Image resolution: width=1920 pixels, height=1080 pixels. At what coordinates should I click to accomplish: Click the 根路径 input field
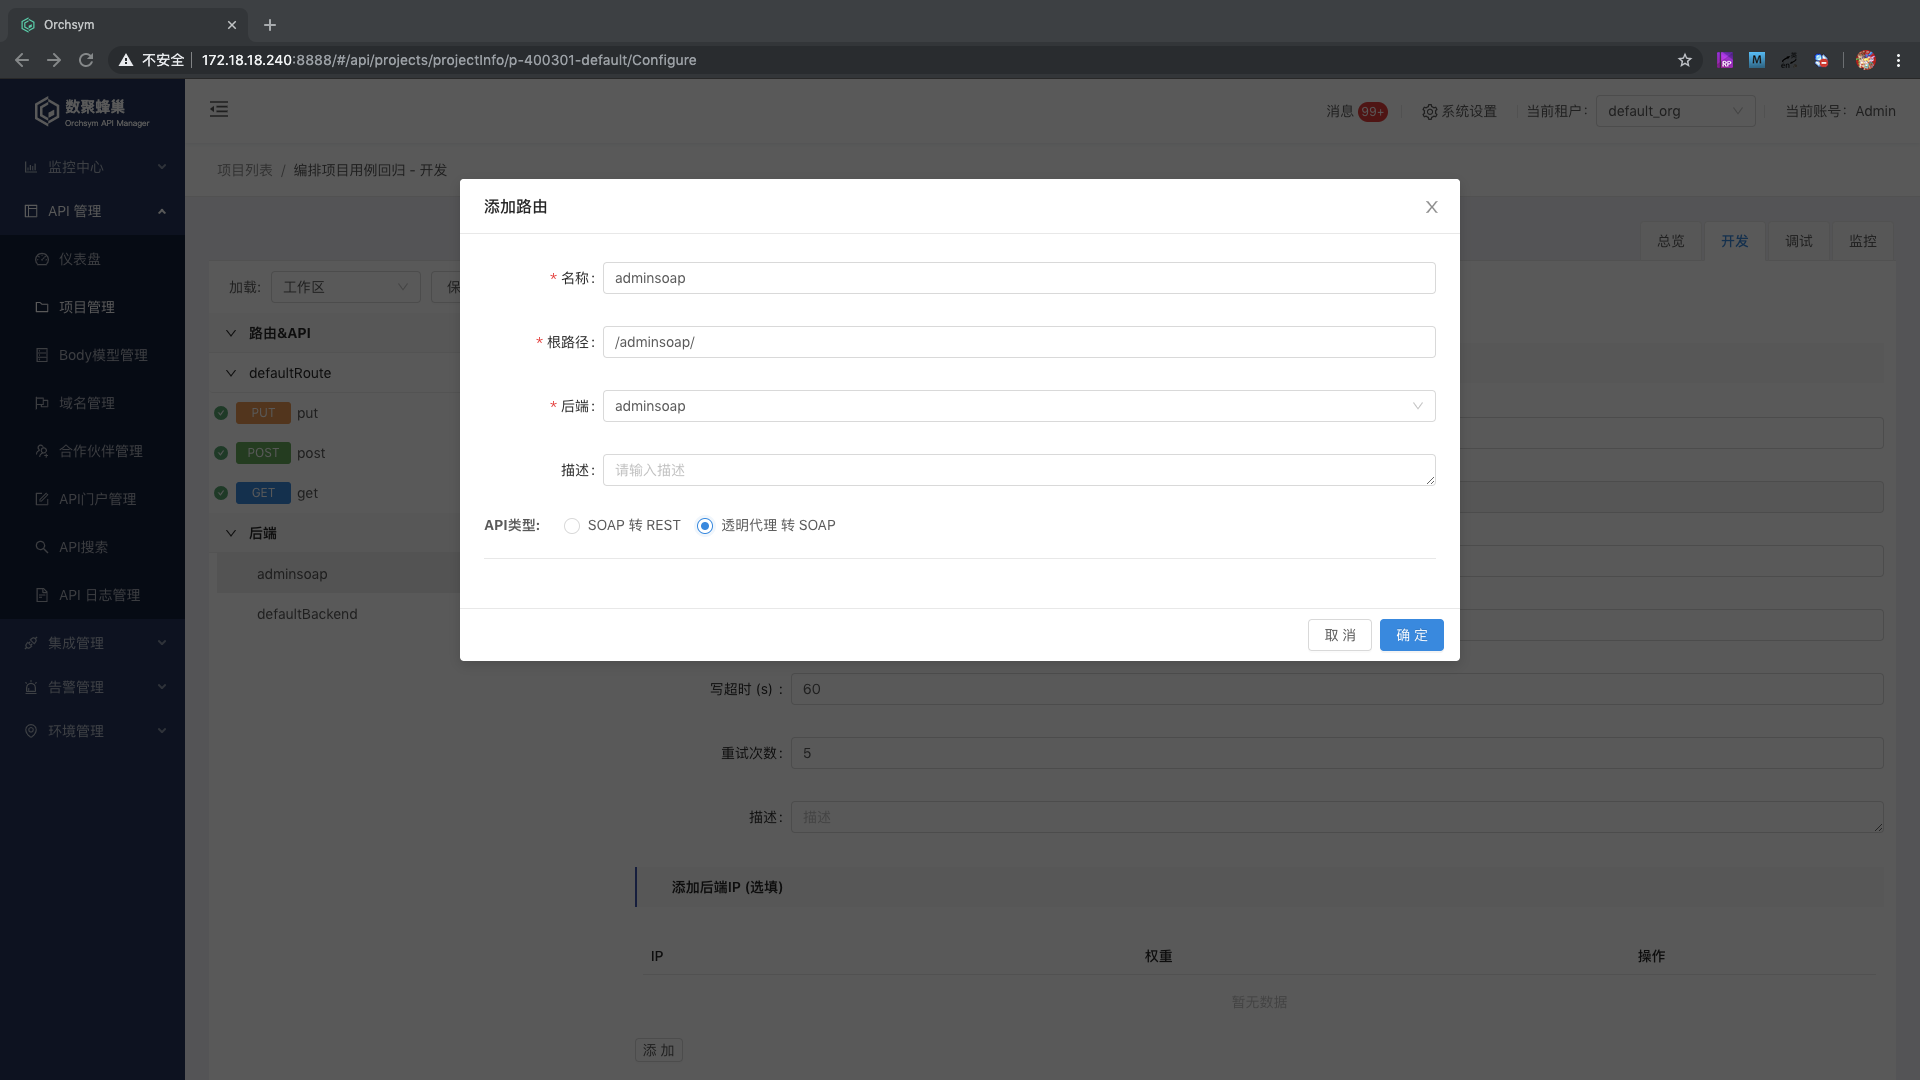[1018, 342]
